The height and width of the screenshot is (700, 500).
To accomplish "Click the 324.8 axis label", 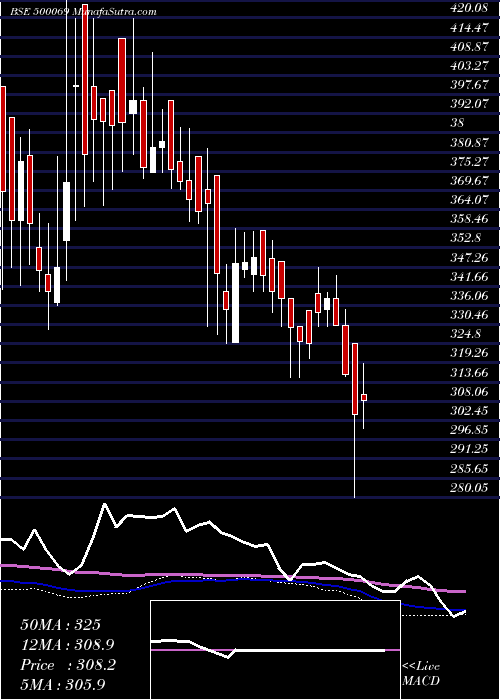I will (x=466, y=334).
